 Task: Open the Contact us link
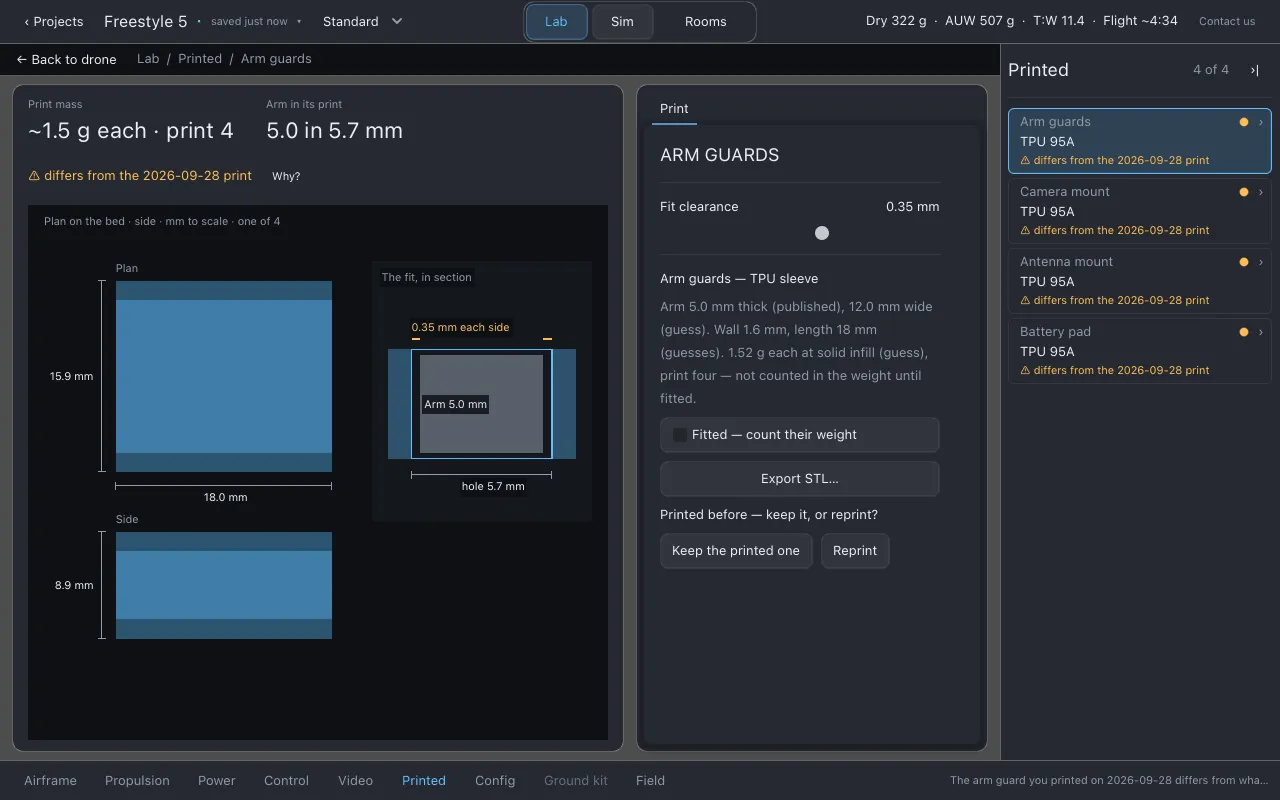[x=1227, y=21]
